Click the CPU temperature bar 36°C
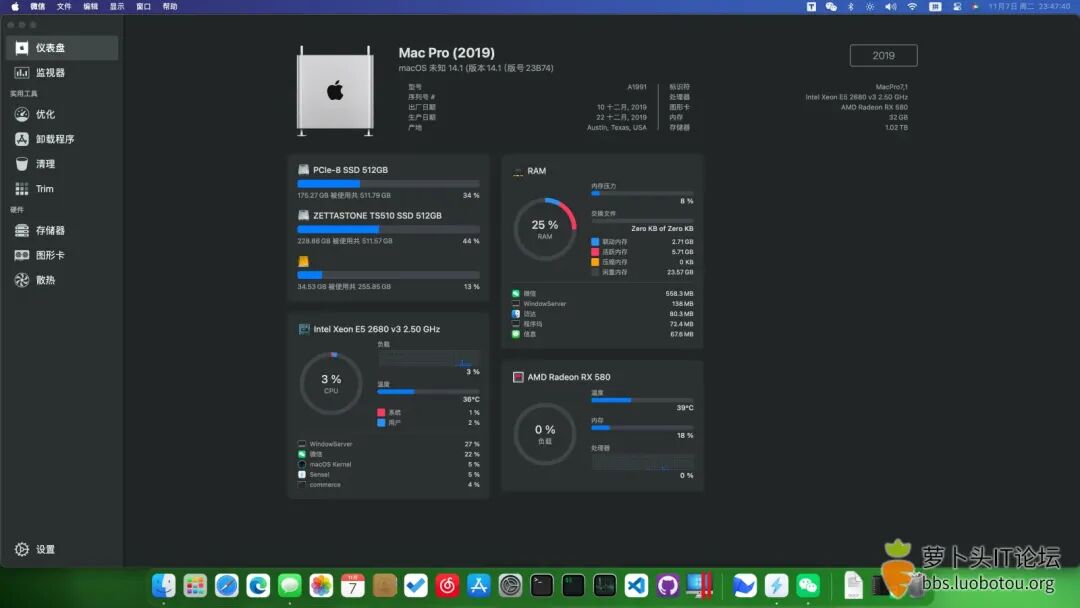1080x608 pixels. [428, 392]
